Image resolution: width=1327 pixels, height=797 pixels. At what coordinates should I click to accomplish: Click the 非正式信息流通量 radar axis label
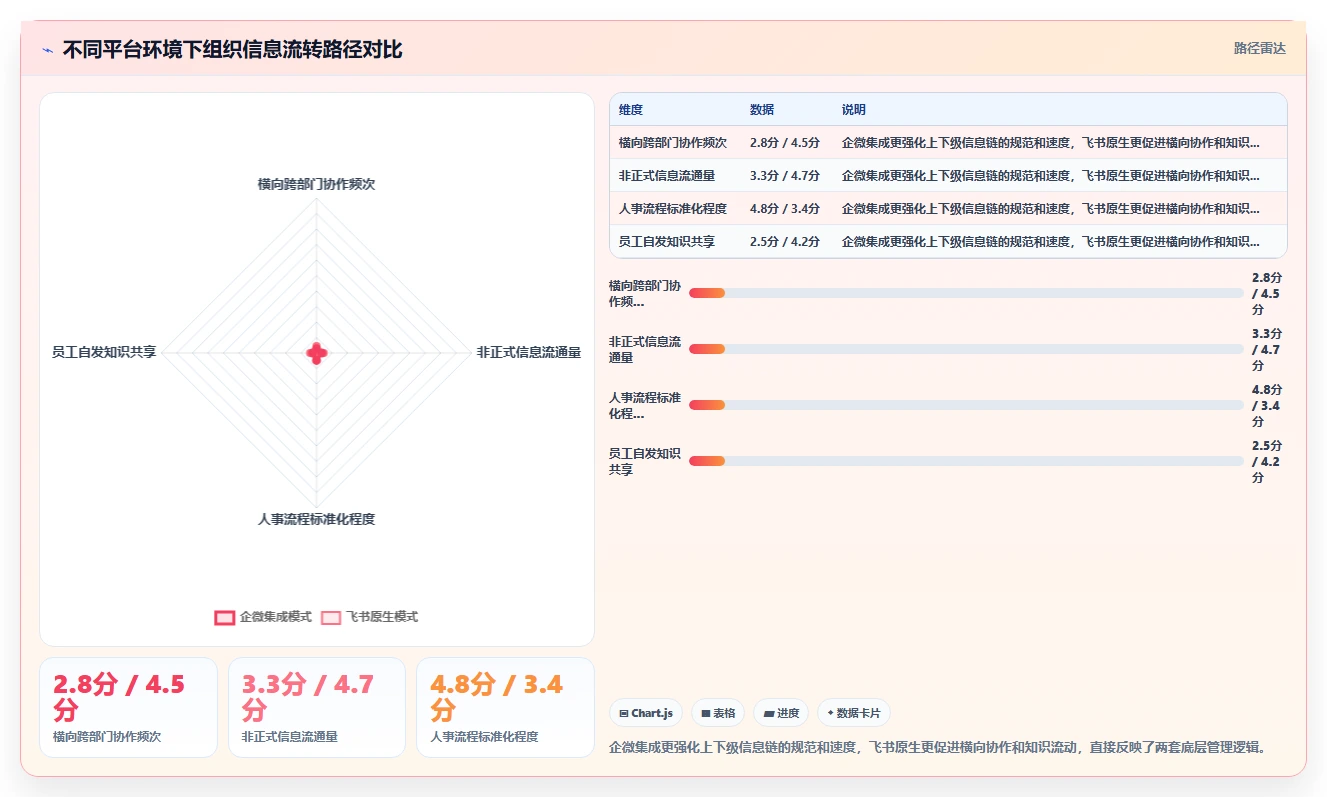coord(529,352)
